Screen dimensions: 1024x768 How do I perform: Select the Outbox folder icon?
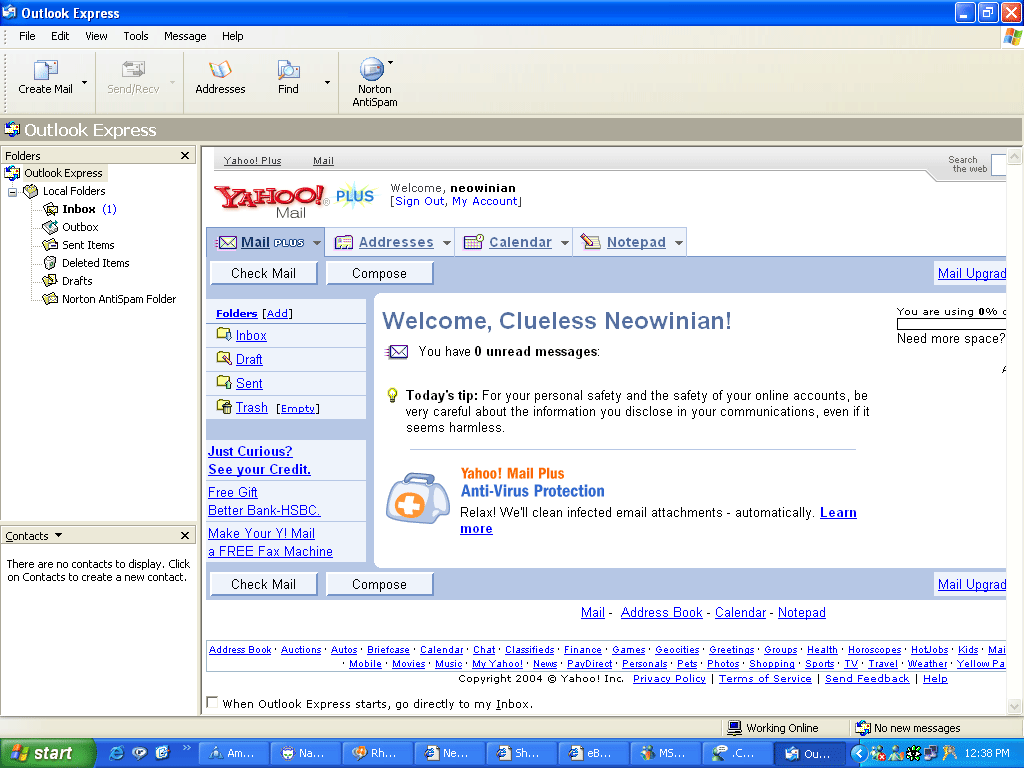coord(50,227)
